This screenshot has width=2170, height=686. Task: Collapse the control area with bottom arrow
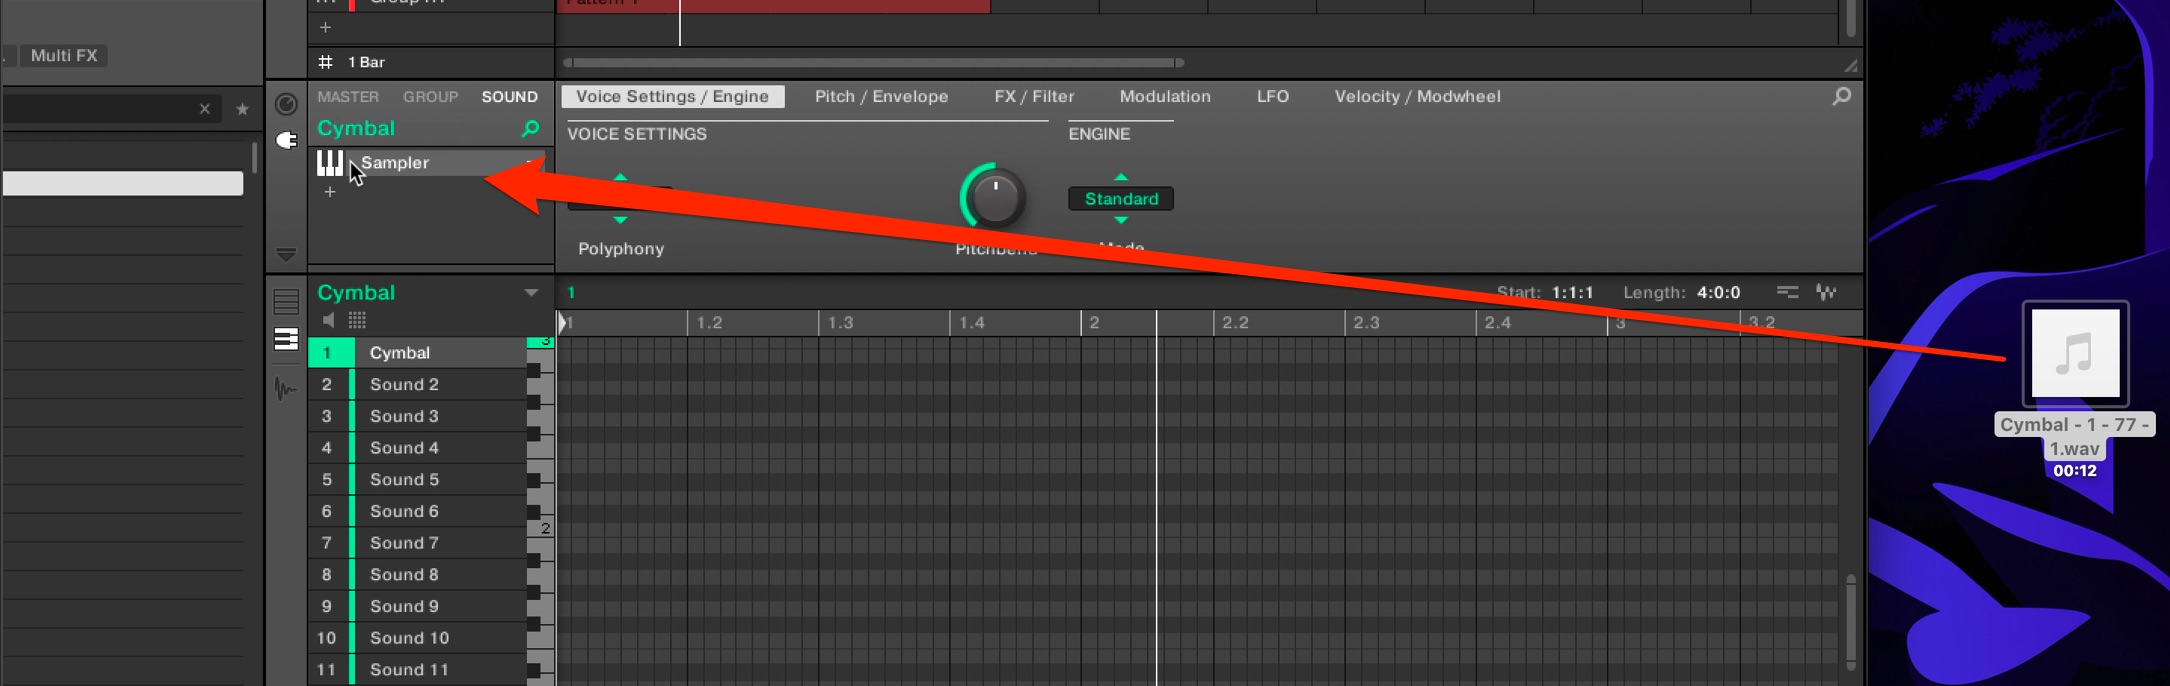[x=286, y=255]
